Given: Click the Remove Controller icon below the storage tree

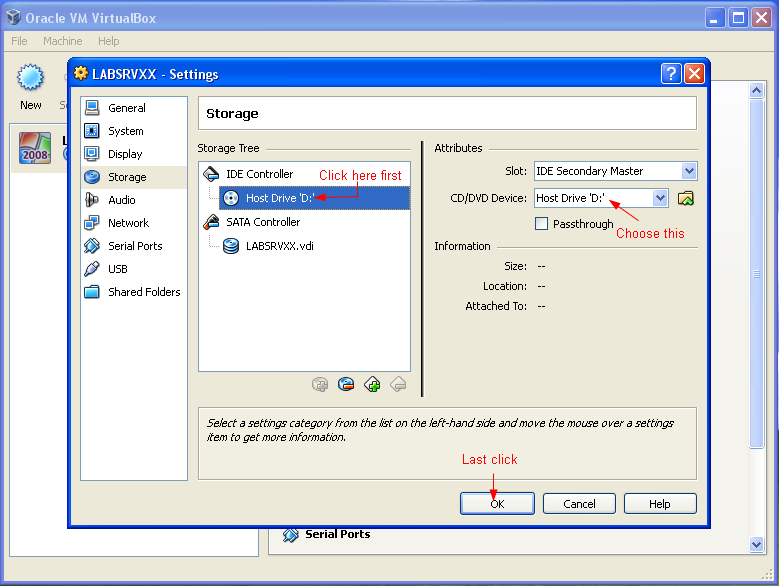Looking at the screenshot, I should (x=346, y=384).
